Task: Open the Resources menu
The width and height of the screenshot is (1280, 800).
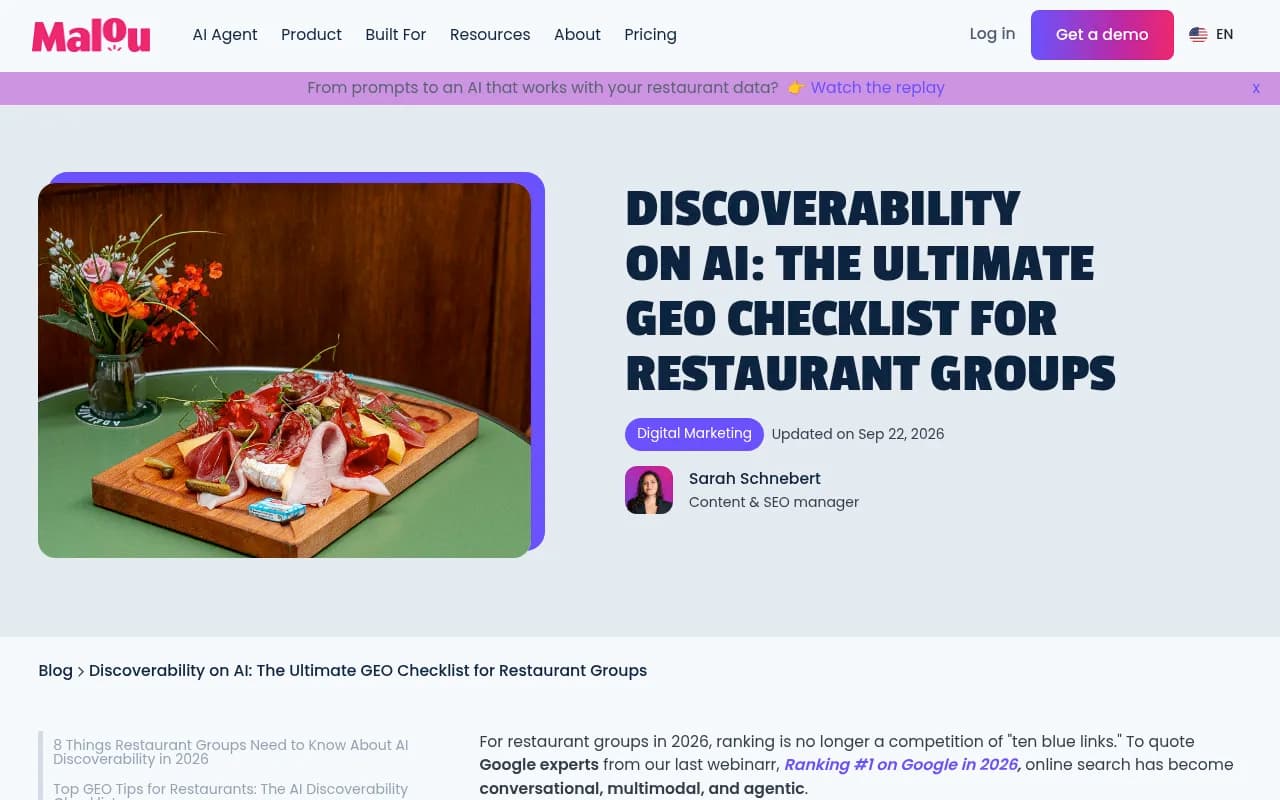Action: [490, 35]
